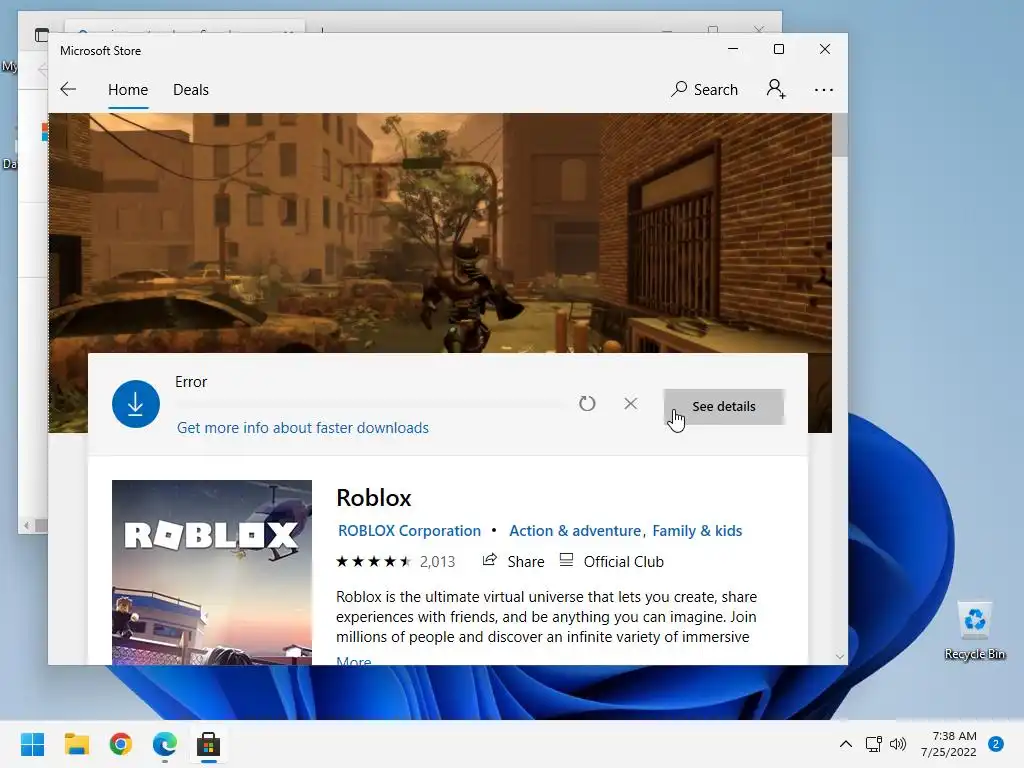Open Microsoft Edge from the taskbar
This screenshot has width=1024, height=768.
[165, 744]
